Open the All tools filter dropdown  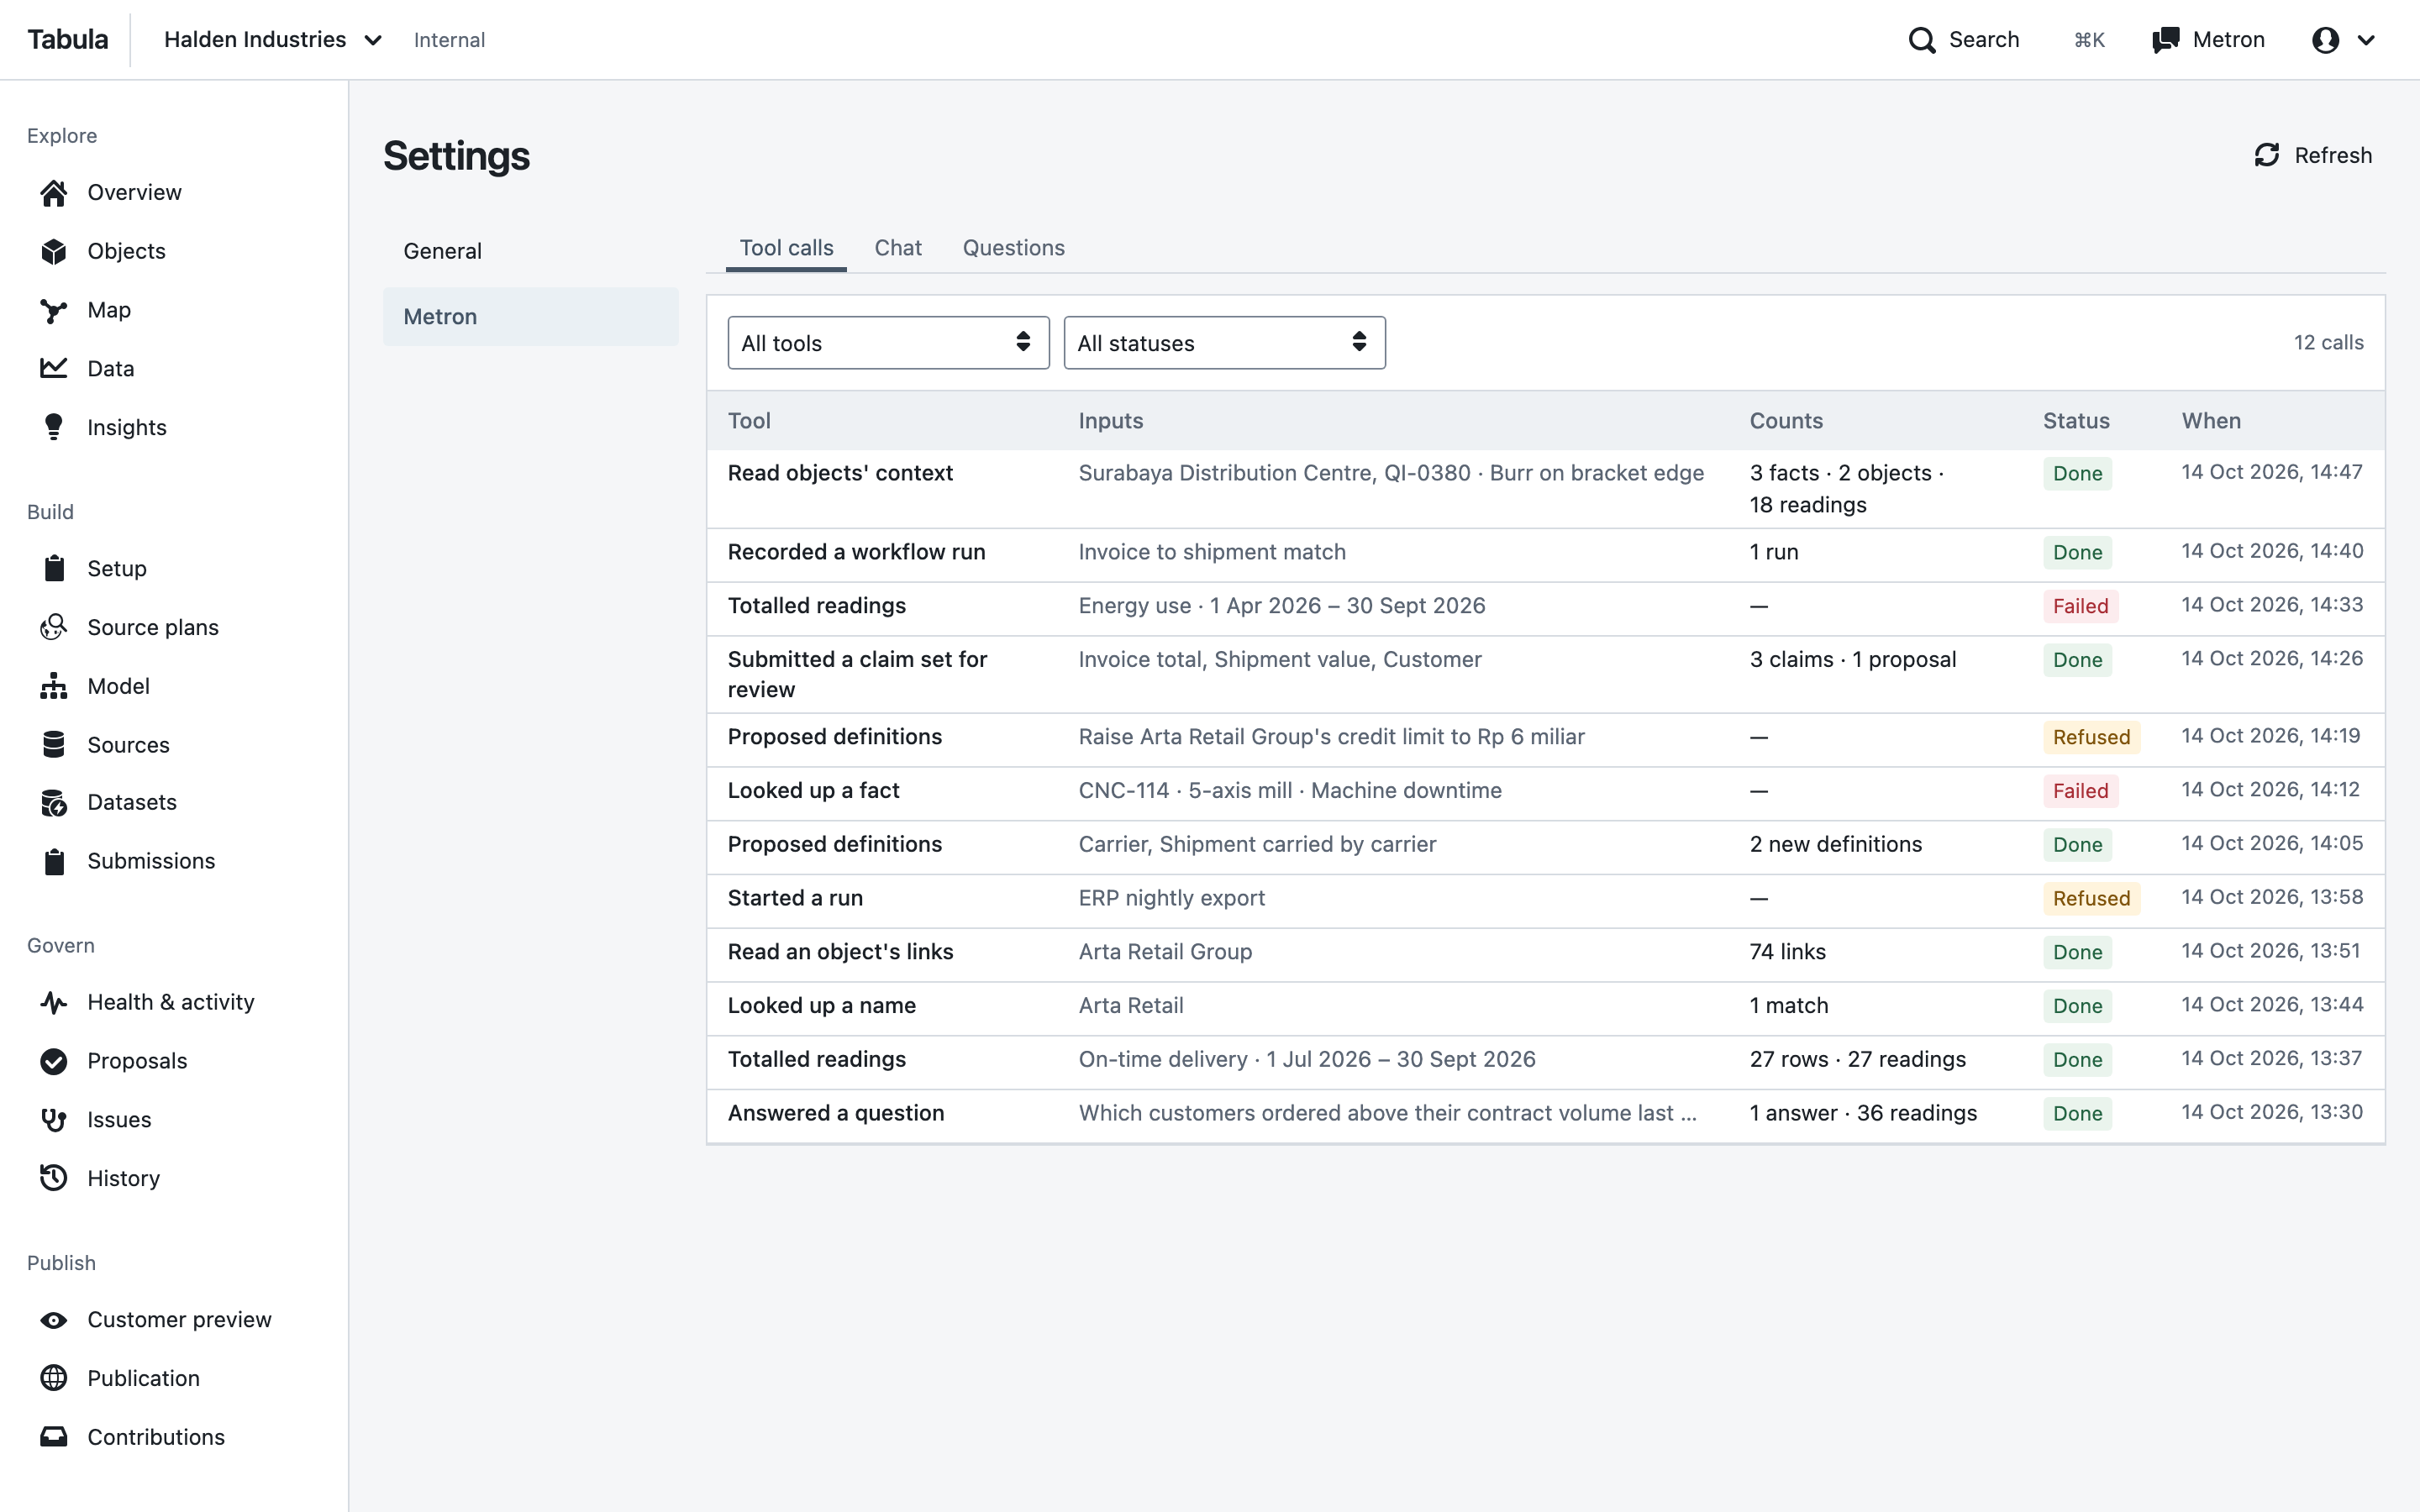888,343
